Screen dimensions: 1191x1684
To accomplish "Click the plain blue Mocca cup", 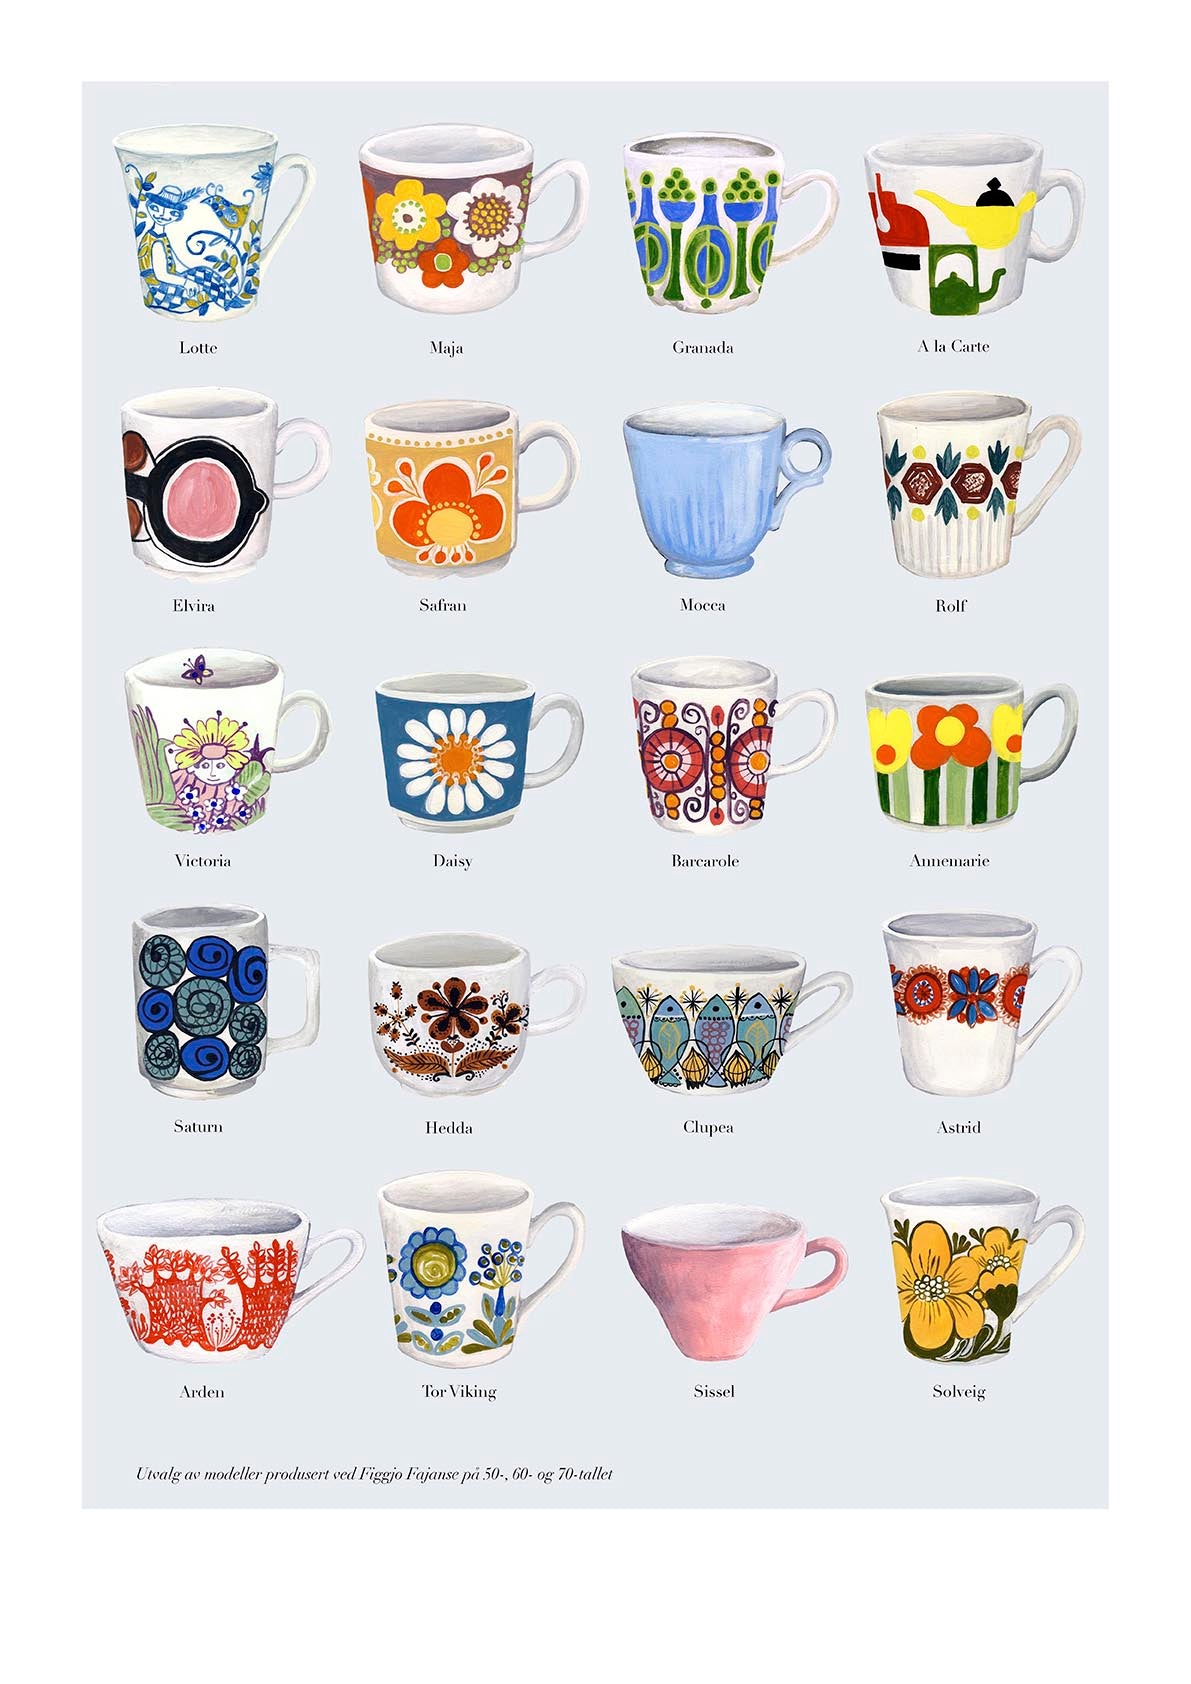I will 724,490.
